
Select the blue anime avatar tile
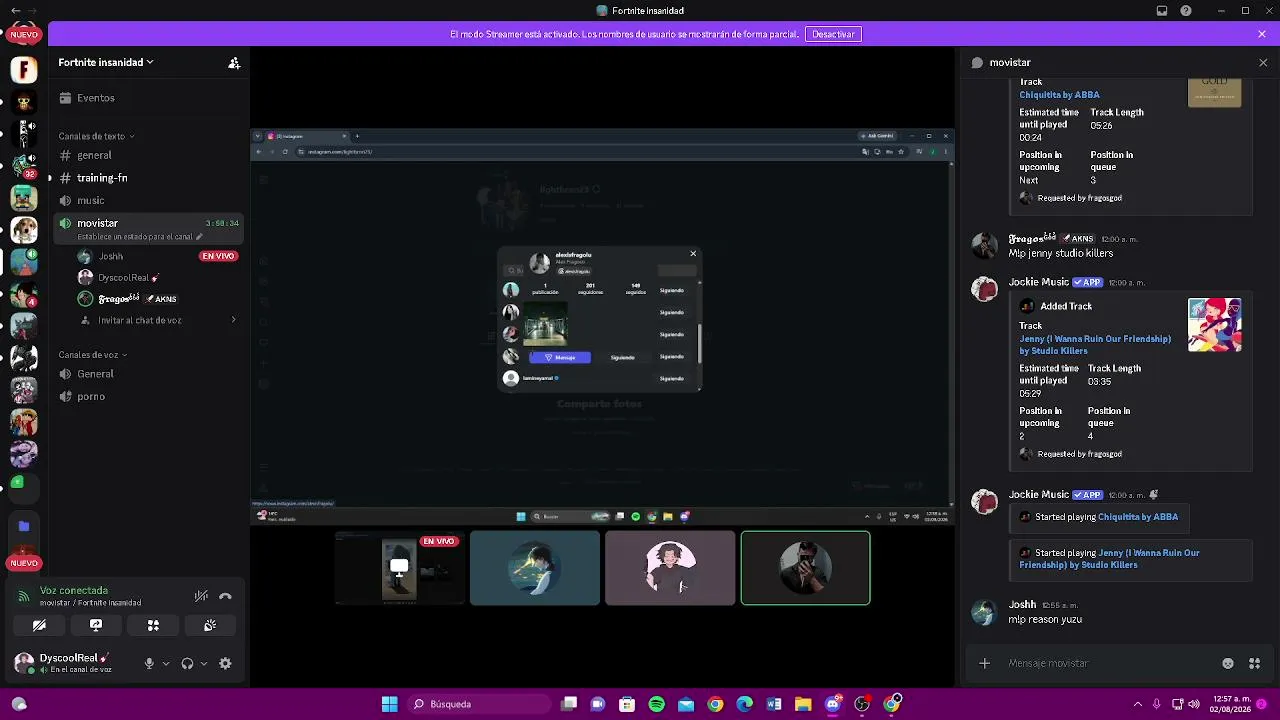[x=535, y=568]
